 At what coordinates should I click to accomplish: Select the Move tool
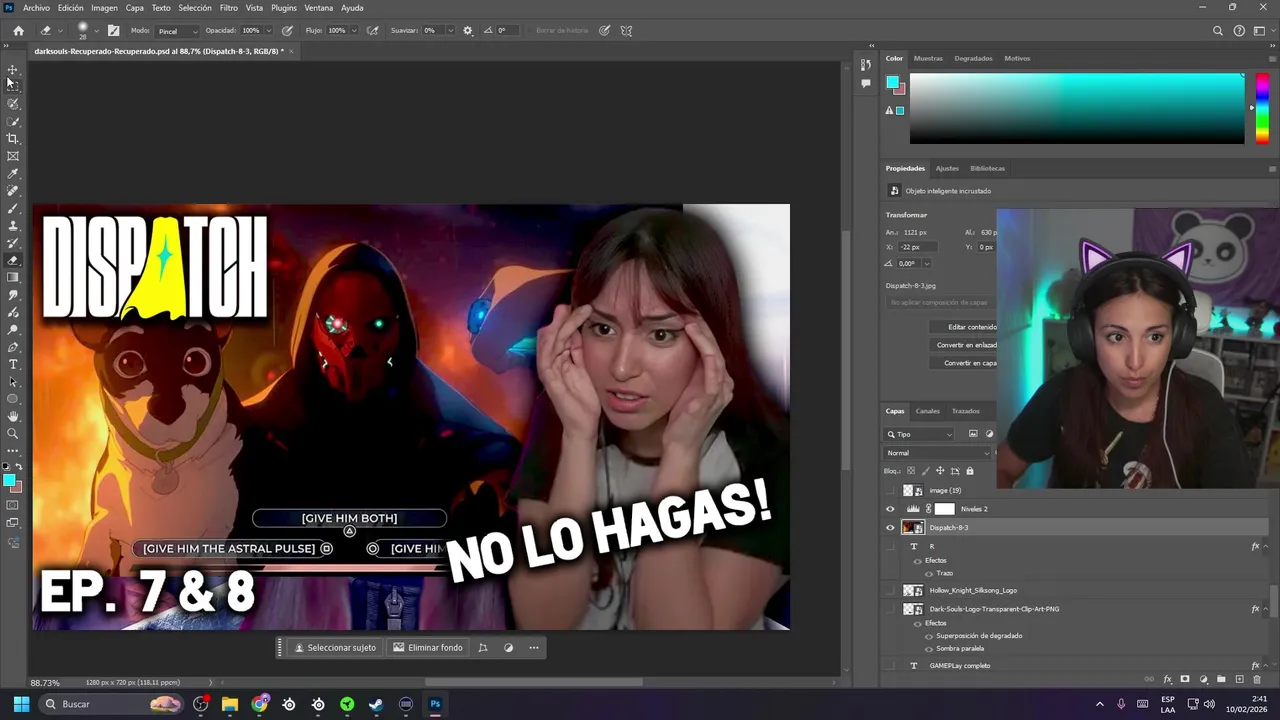click(x=13, y=69)
